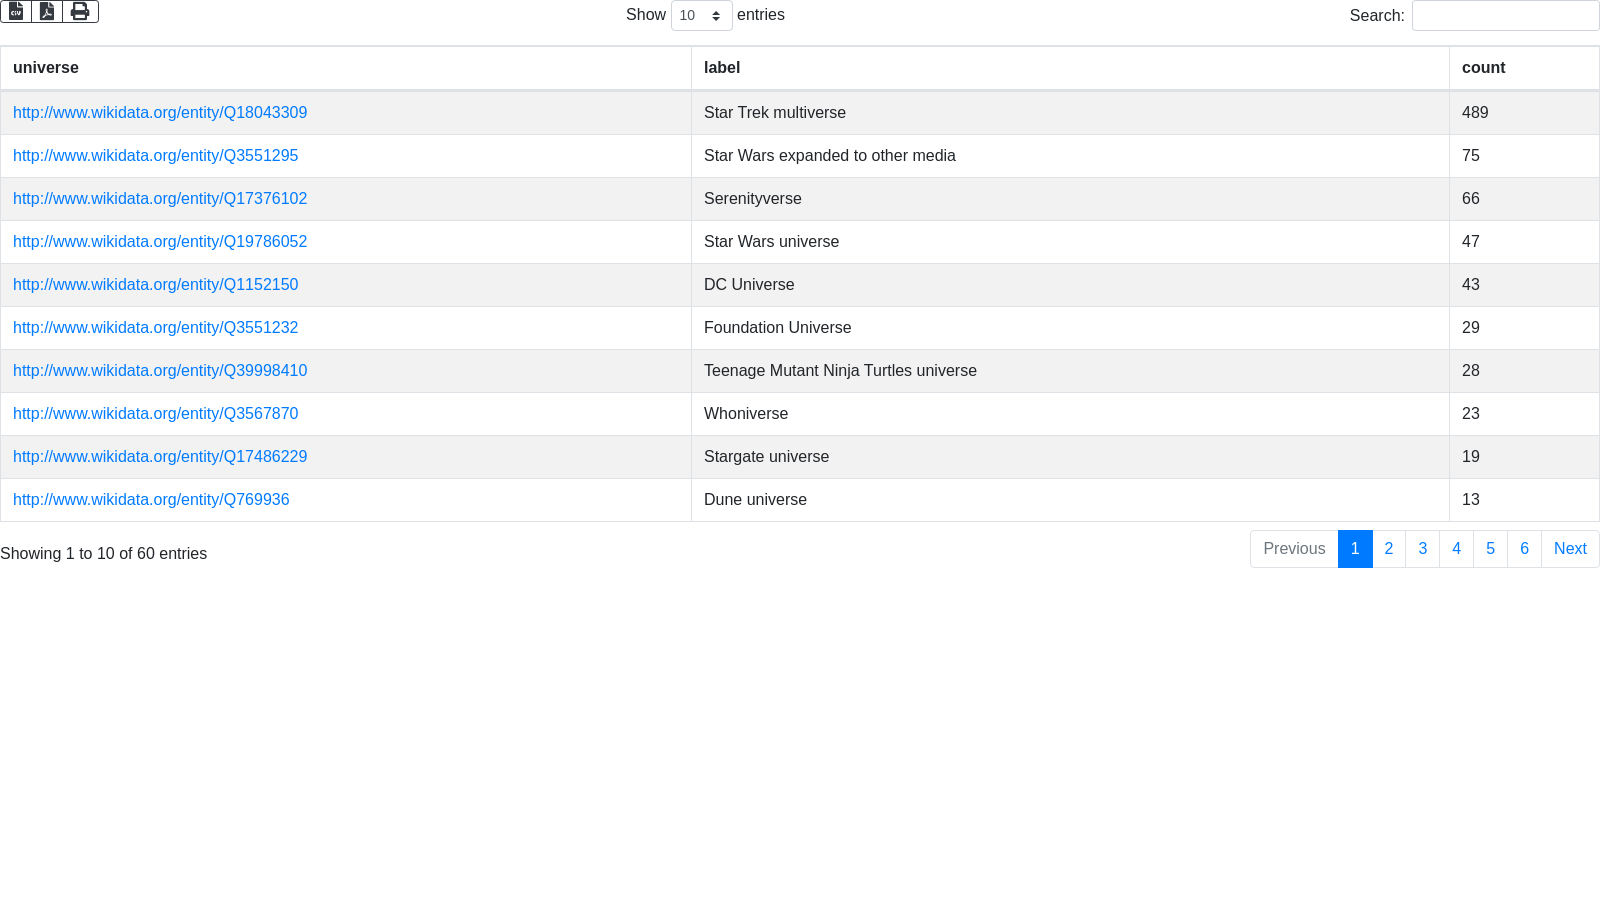Image resolution: width=1600 pixels, height=900 pixels.
Task: Export table as PDF document
Action: [47, 11]
